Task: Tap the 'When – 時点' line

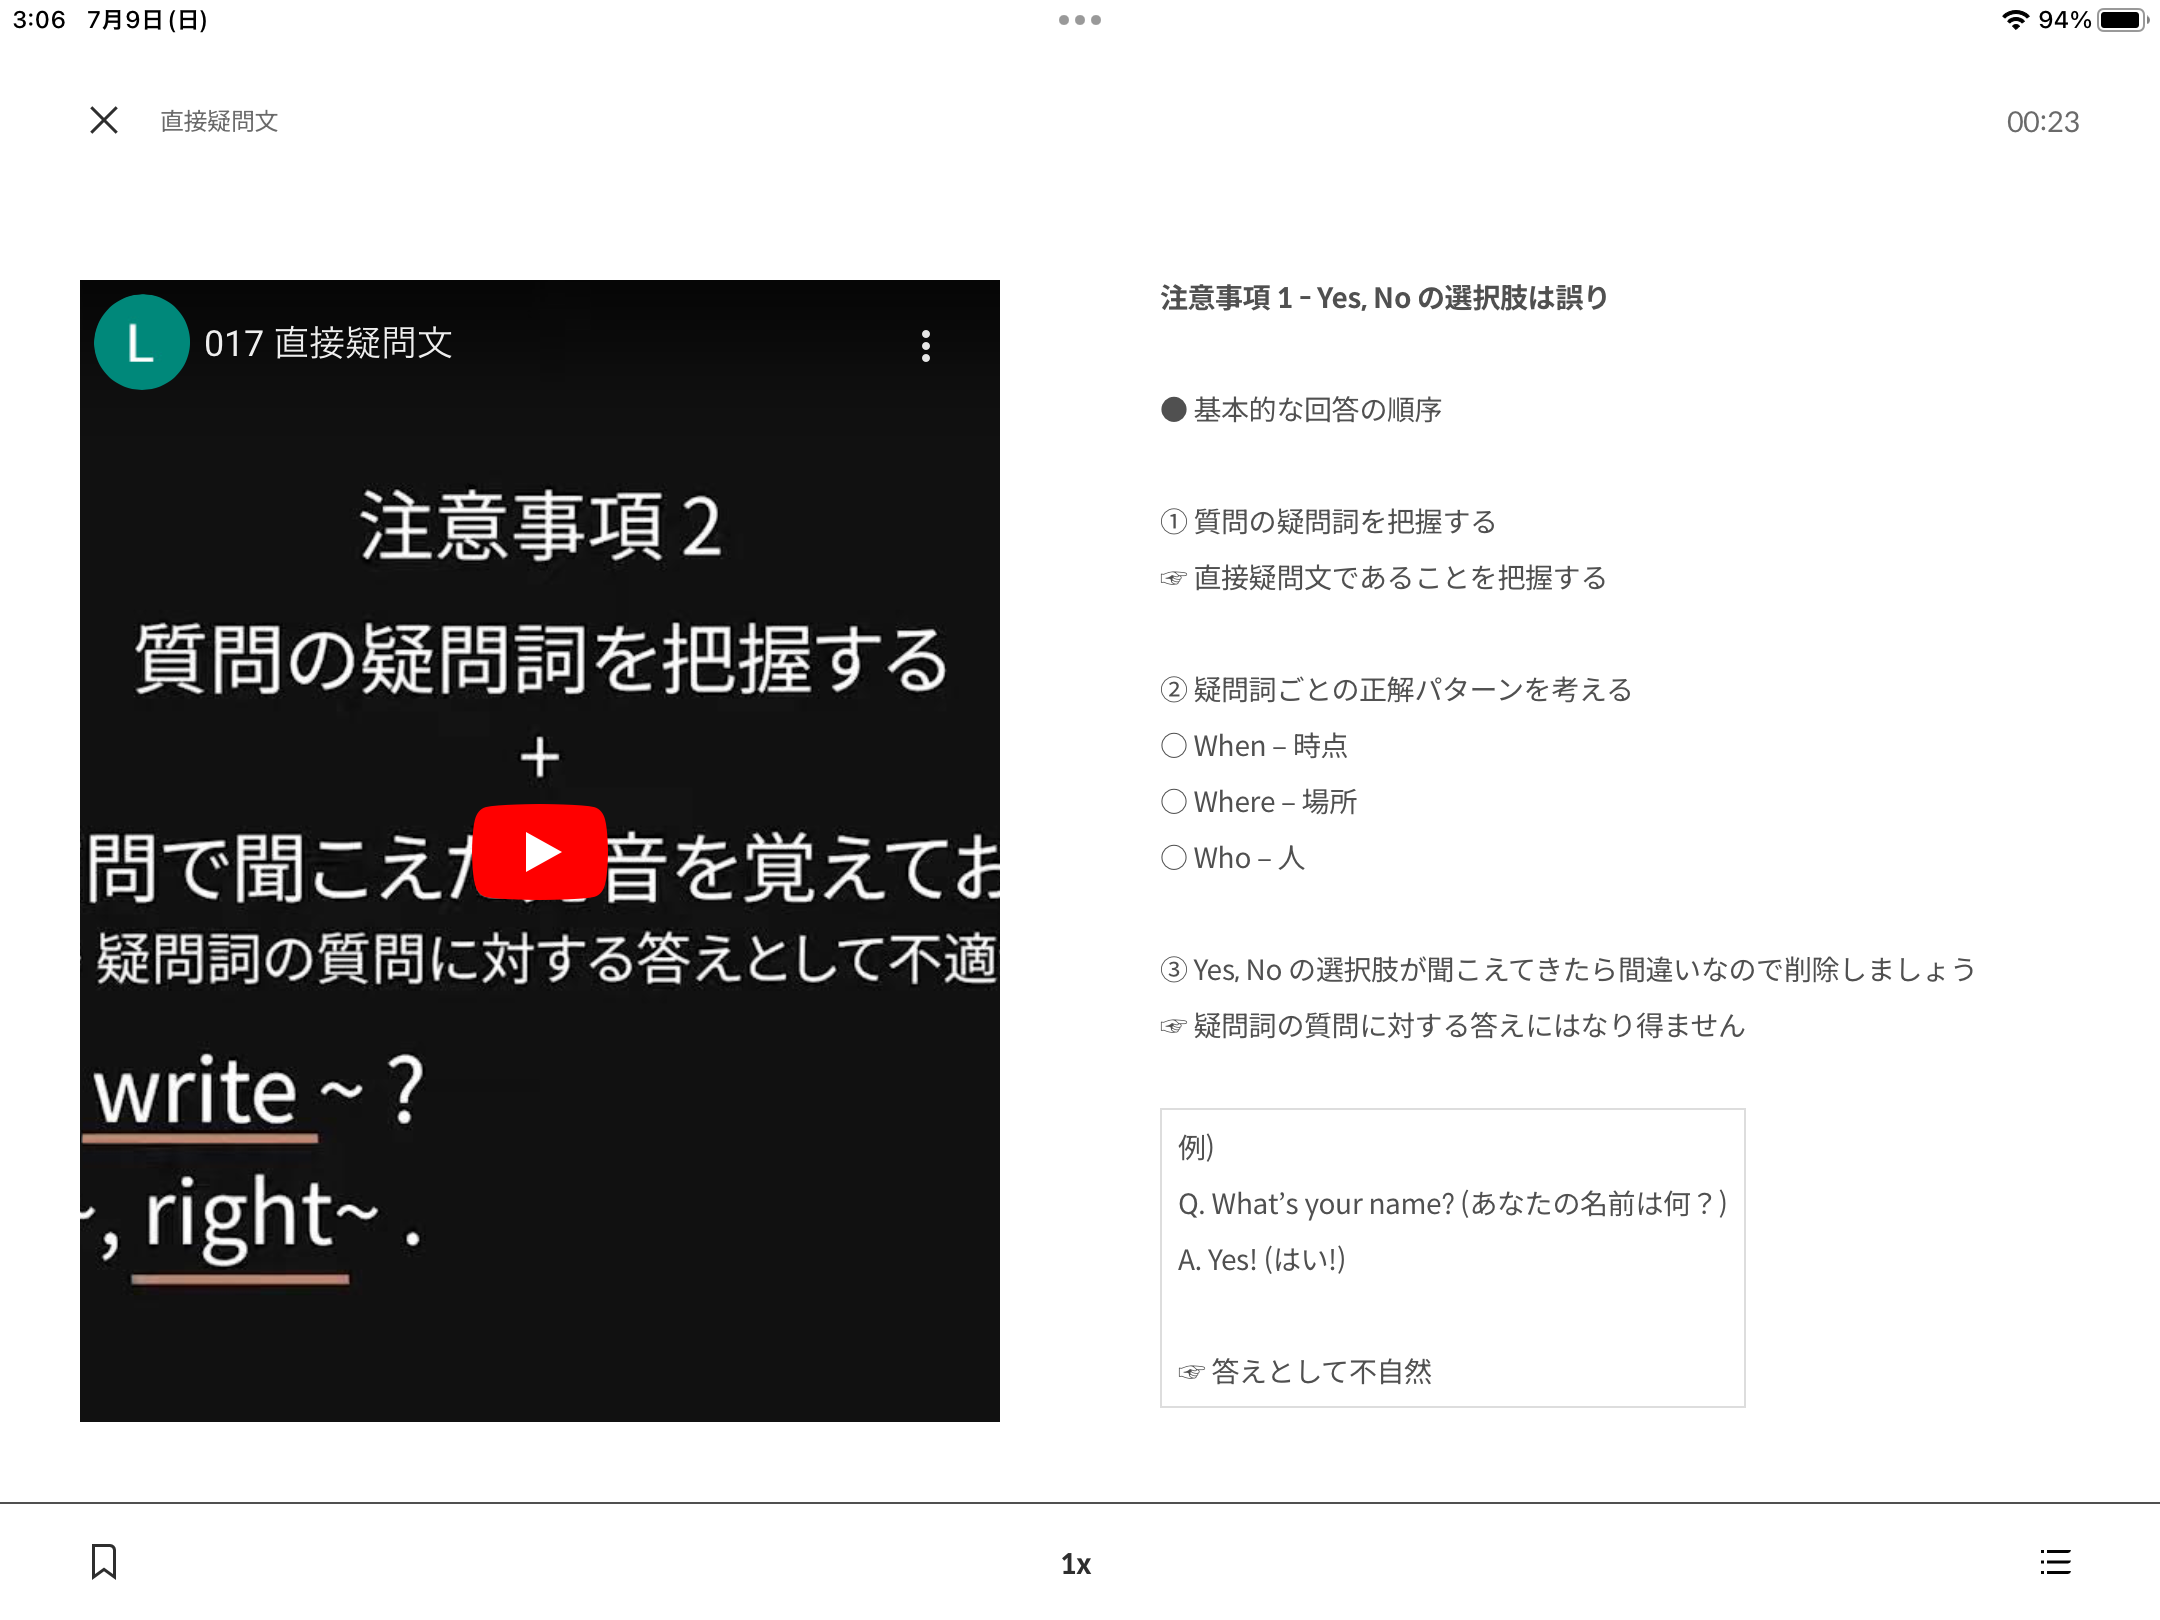Action: tap(1254, 746)
